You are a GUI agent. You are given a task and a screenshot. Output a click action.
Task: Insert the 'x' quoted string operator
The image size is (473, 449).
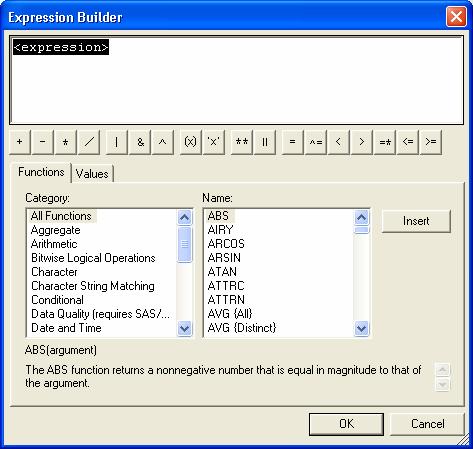coord(214,142)
